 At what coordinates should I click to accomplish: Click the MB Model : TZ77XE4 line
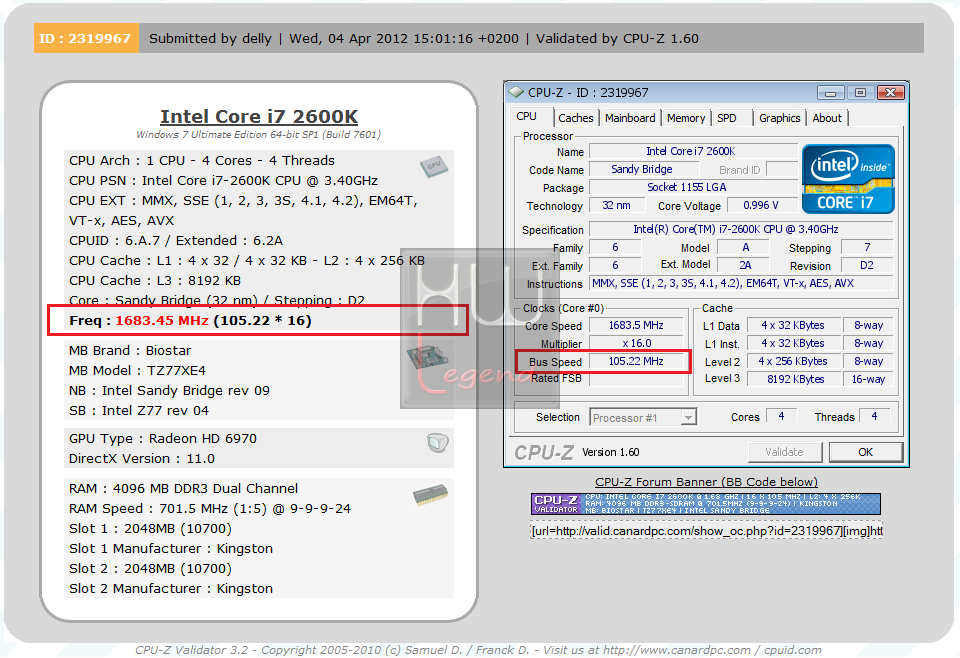click(138, 370)
